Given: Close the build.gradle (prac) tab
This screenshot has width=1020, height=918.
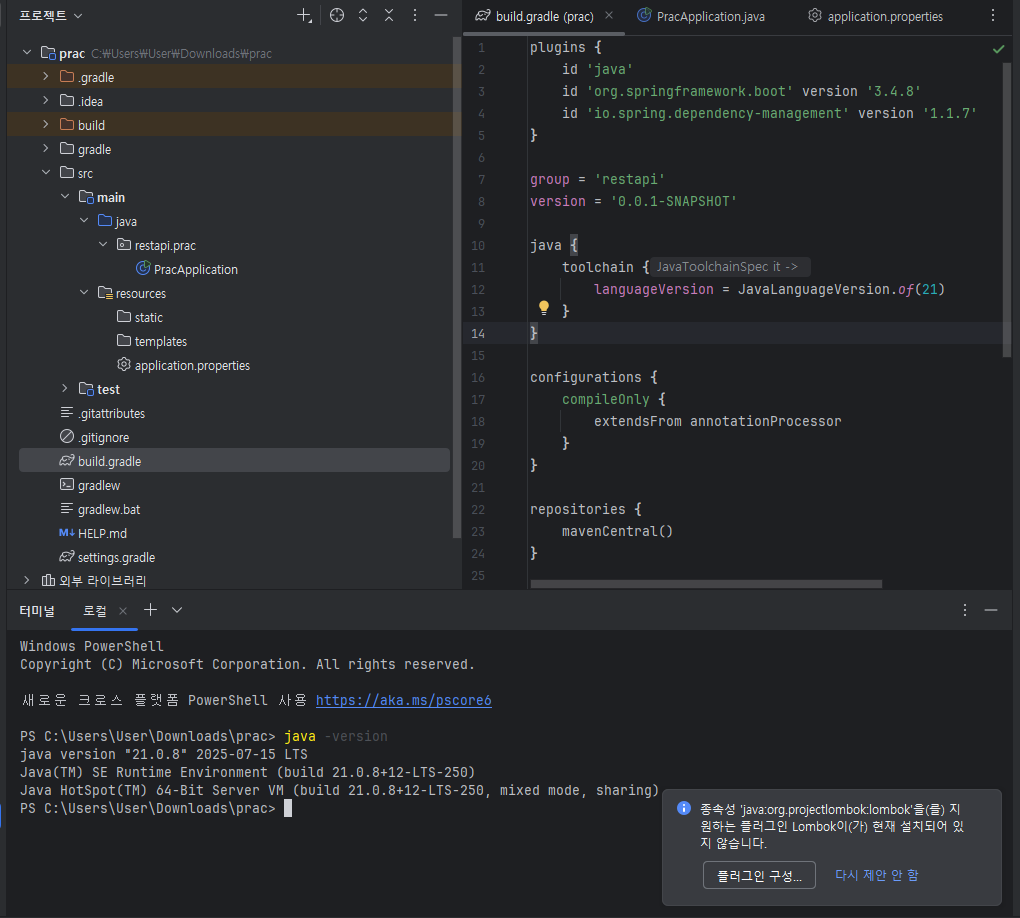Looking at the screenshot, I should coord(609,16).
